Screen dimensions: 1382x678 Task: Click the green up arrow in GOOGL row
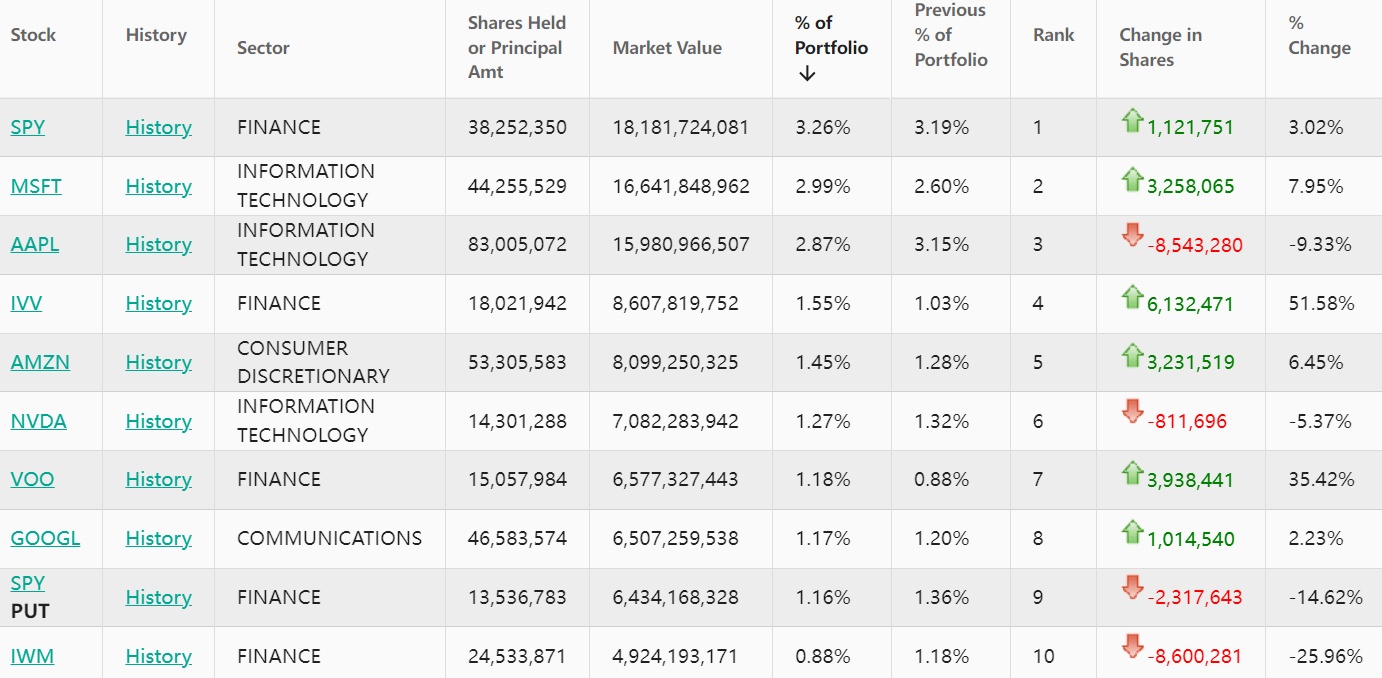pyautogui.click(x=1132, y=533)
